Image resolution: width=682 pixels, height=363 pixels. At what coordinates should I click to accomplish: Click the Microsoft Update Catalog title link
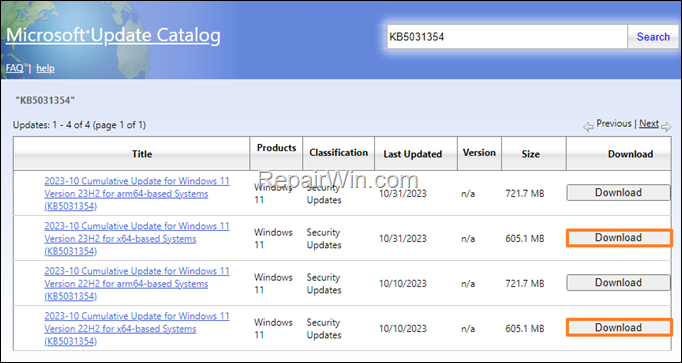(x=113, y=36)
